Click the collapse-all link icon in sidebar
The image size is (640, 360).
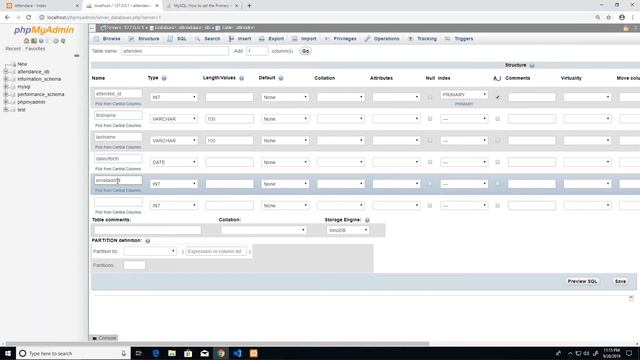pyautogui.click(x=77, y=56)
